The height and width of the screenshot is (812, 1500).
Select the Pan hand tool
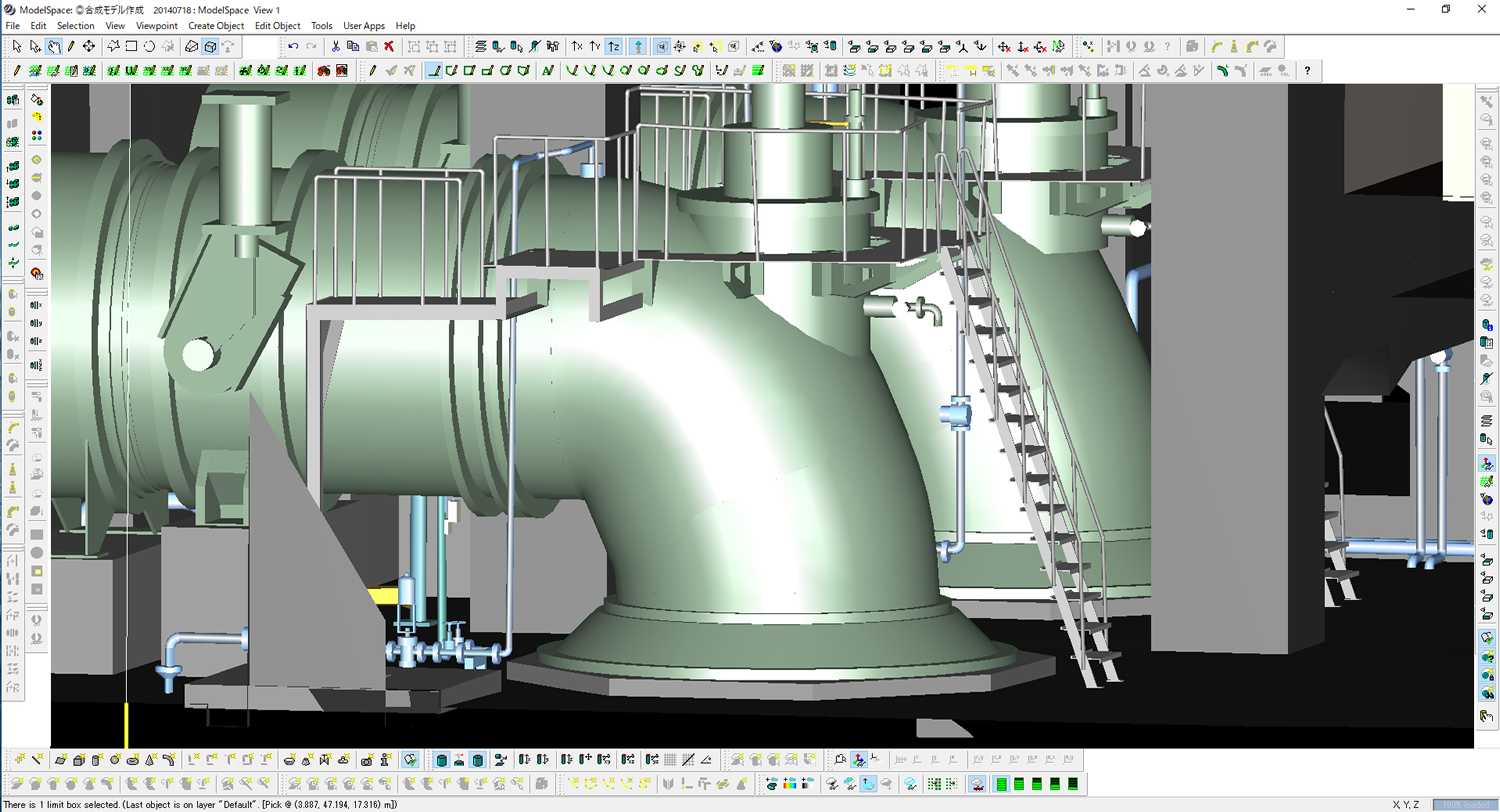coord(53,46)
